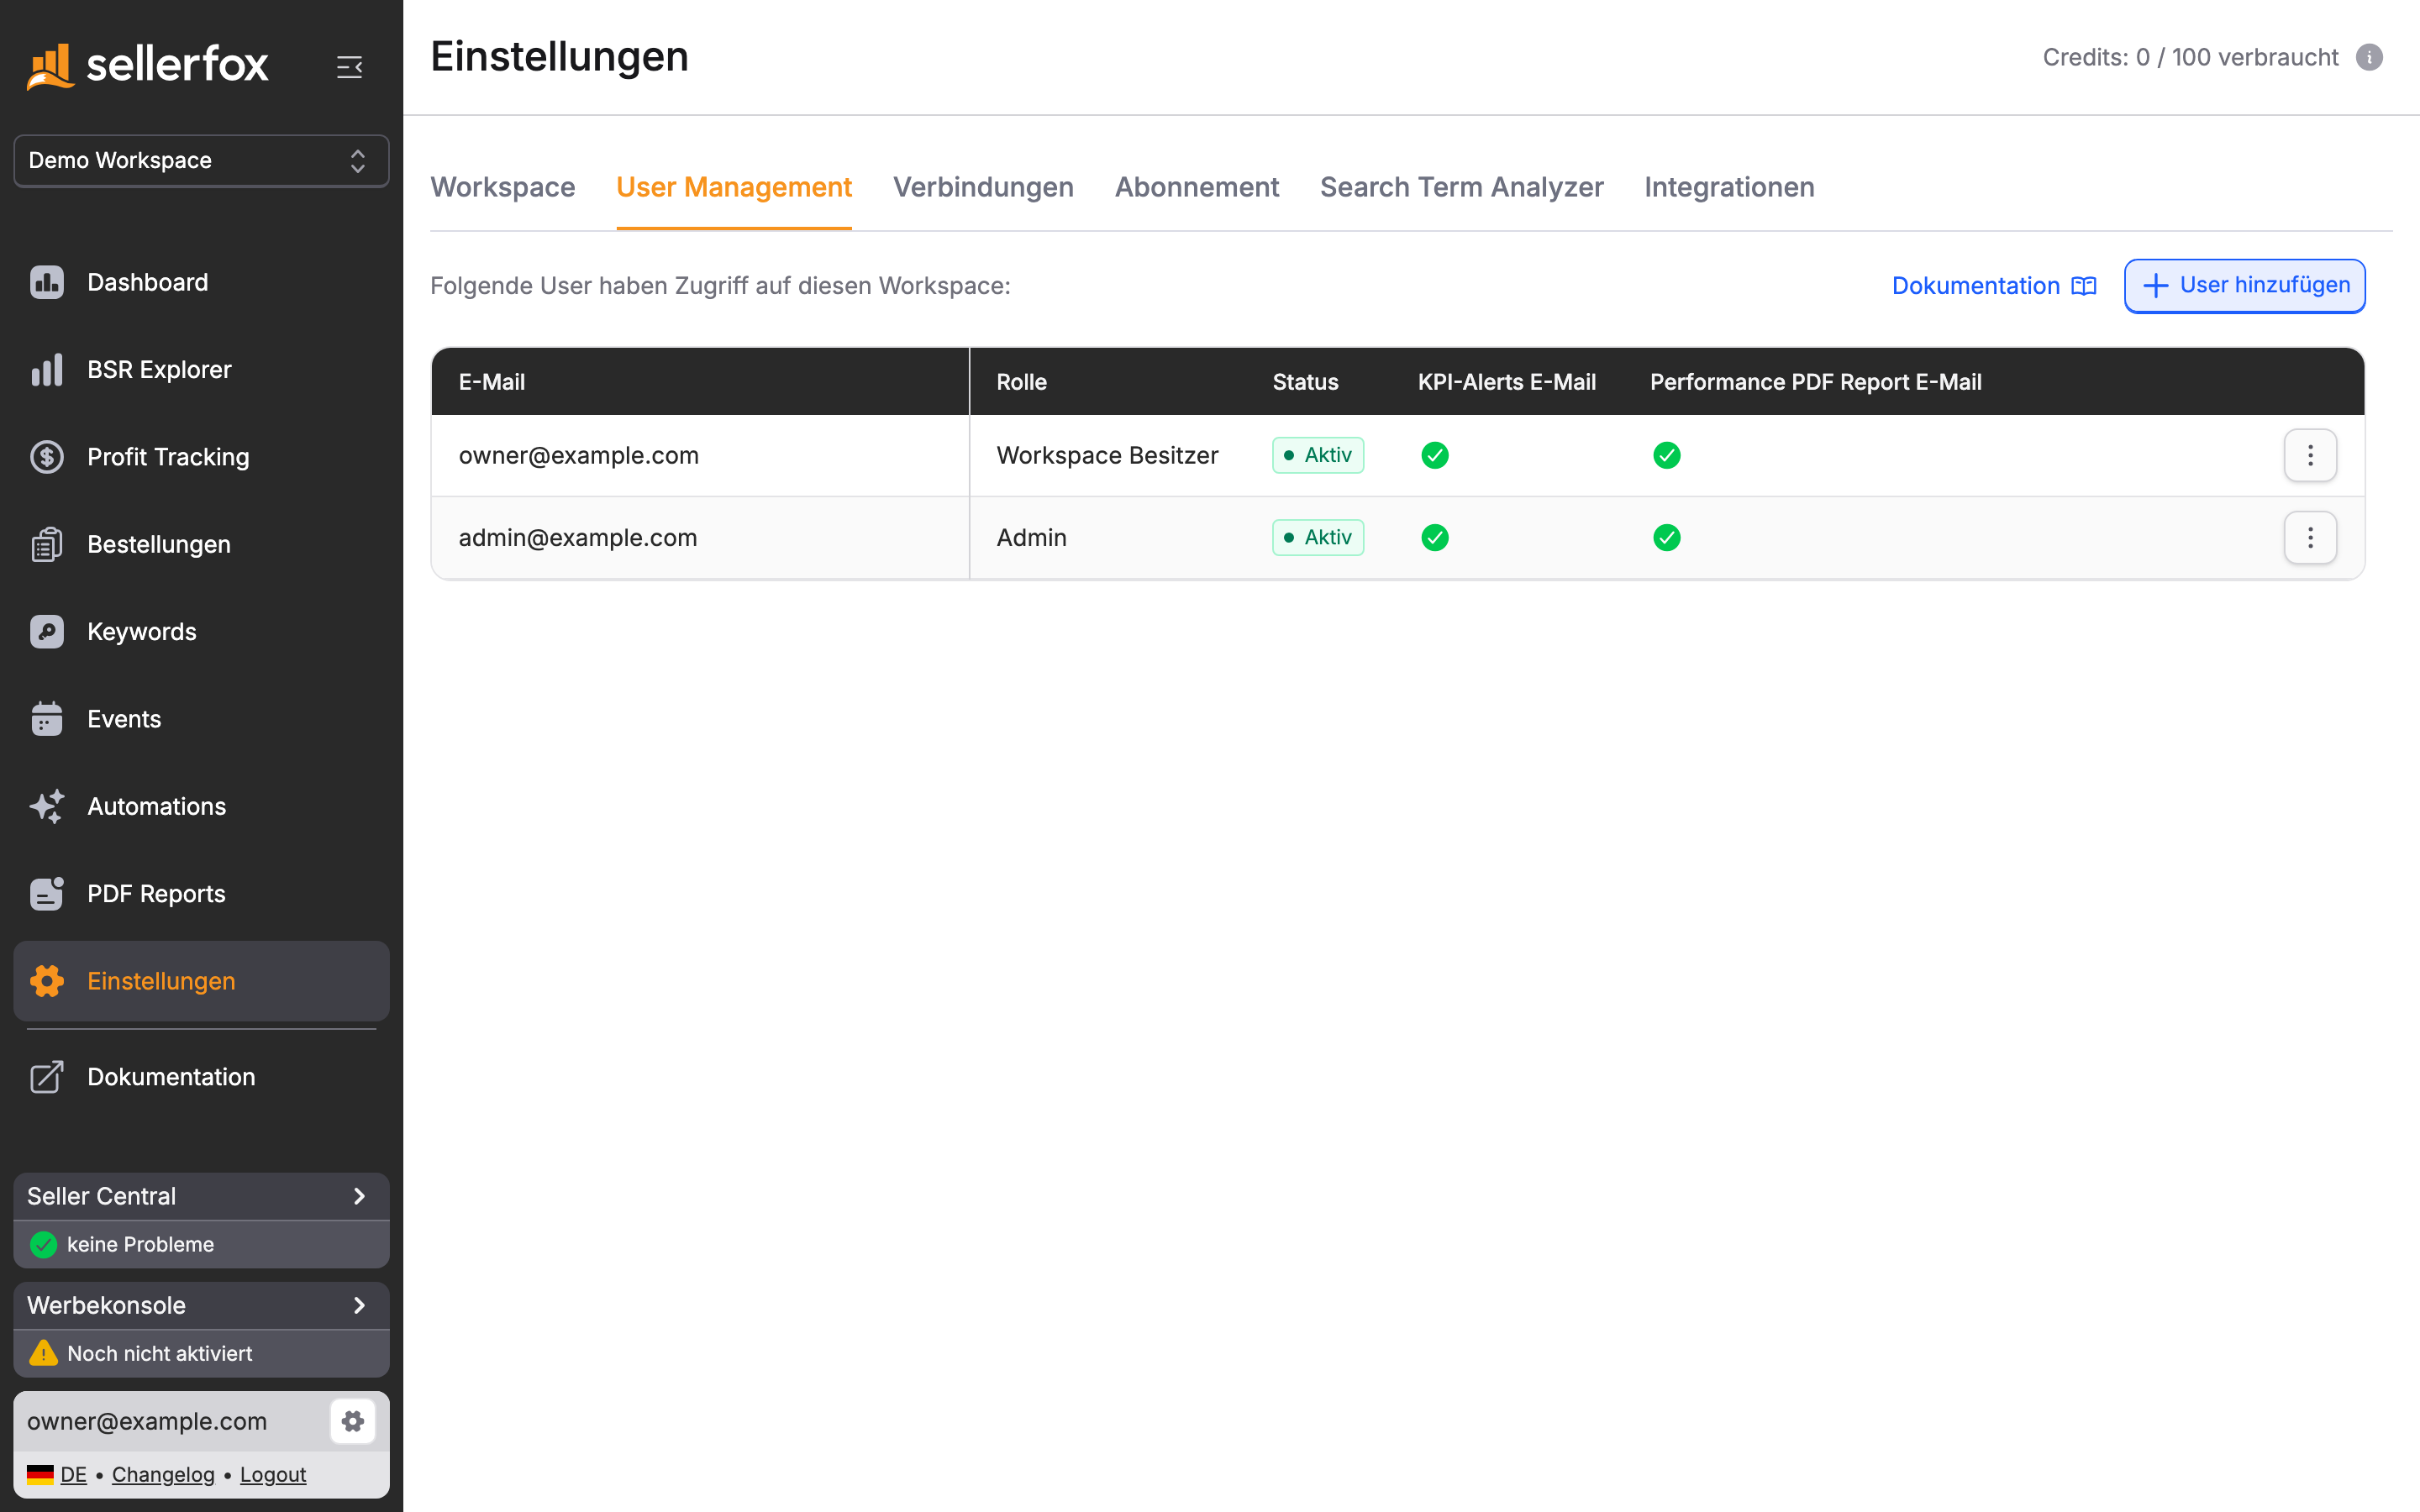
Task: Click the Events calendar icon
Action: coord(47,719)
